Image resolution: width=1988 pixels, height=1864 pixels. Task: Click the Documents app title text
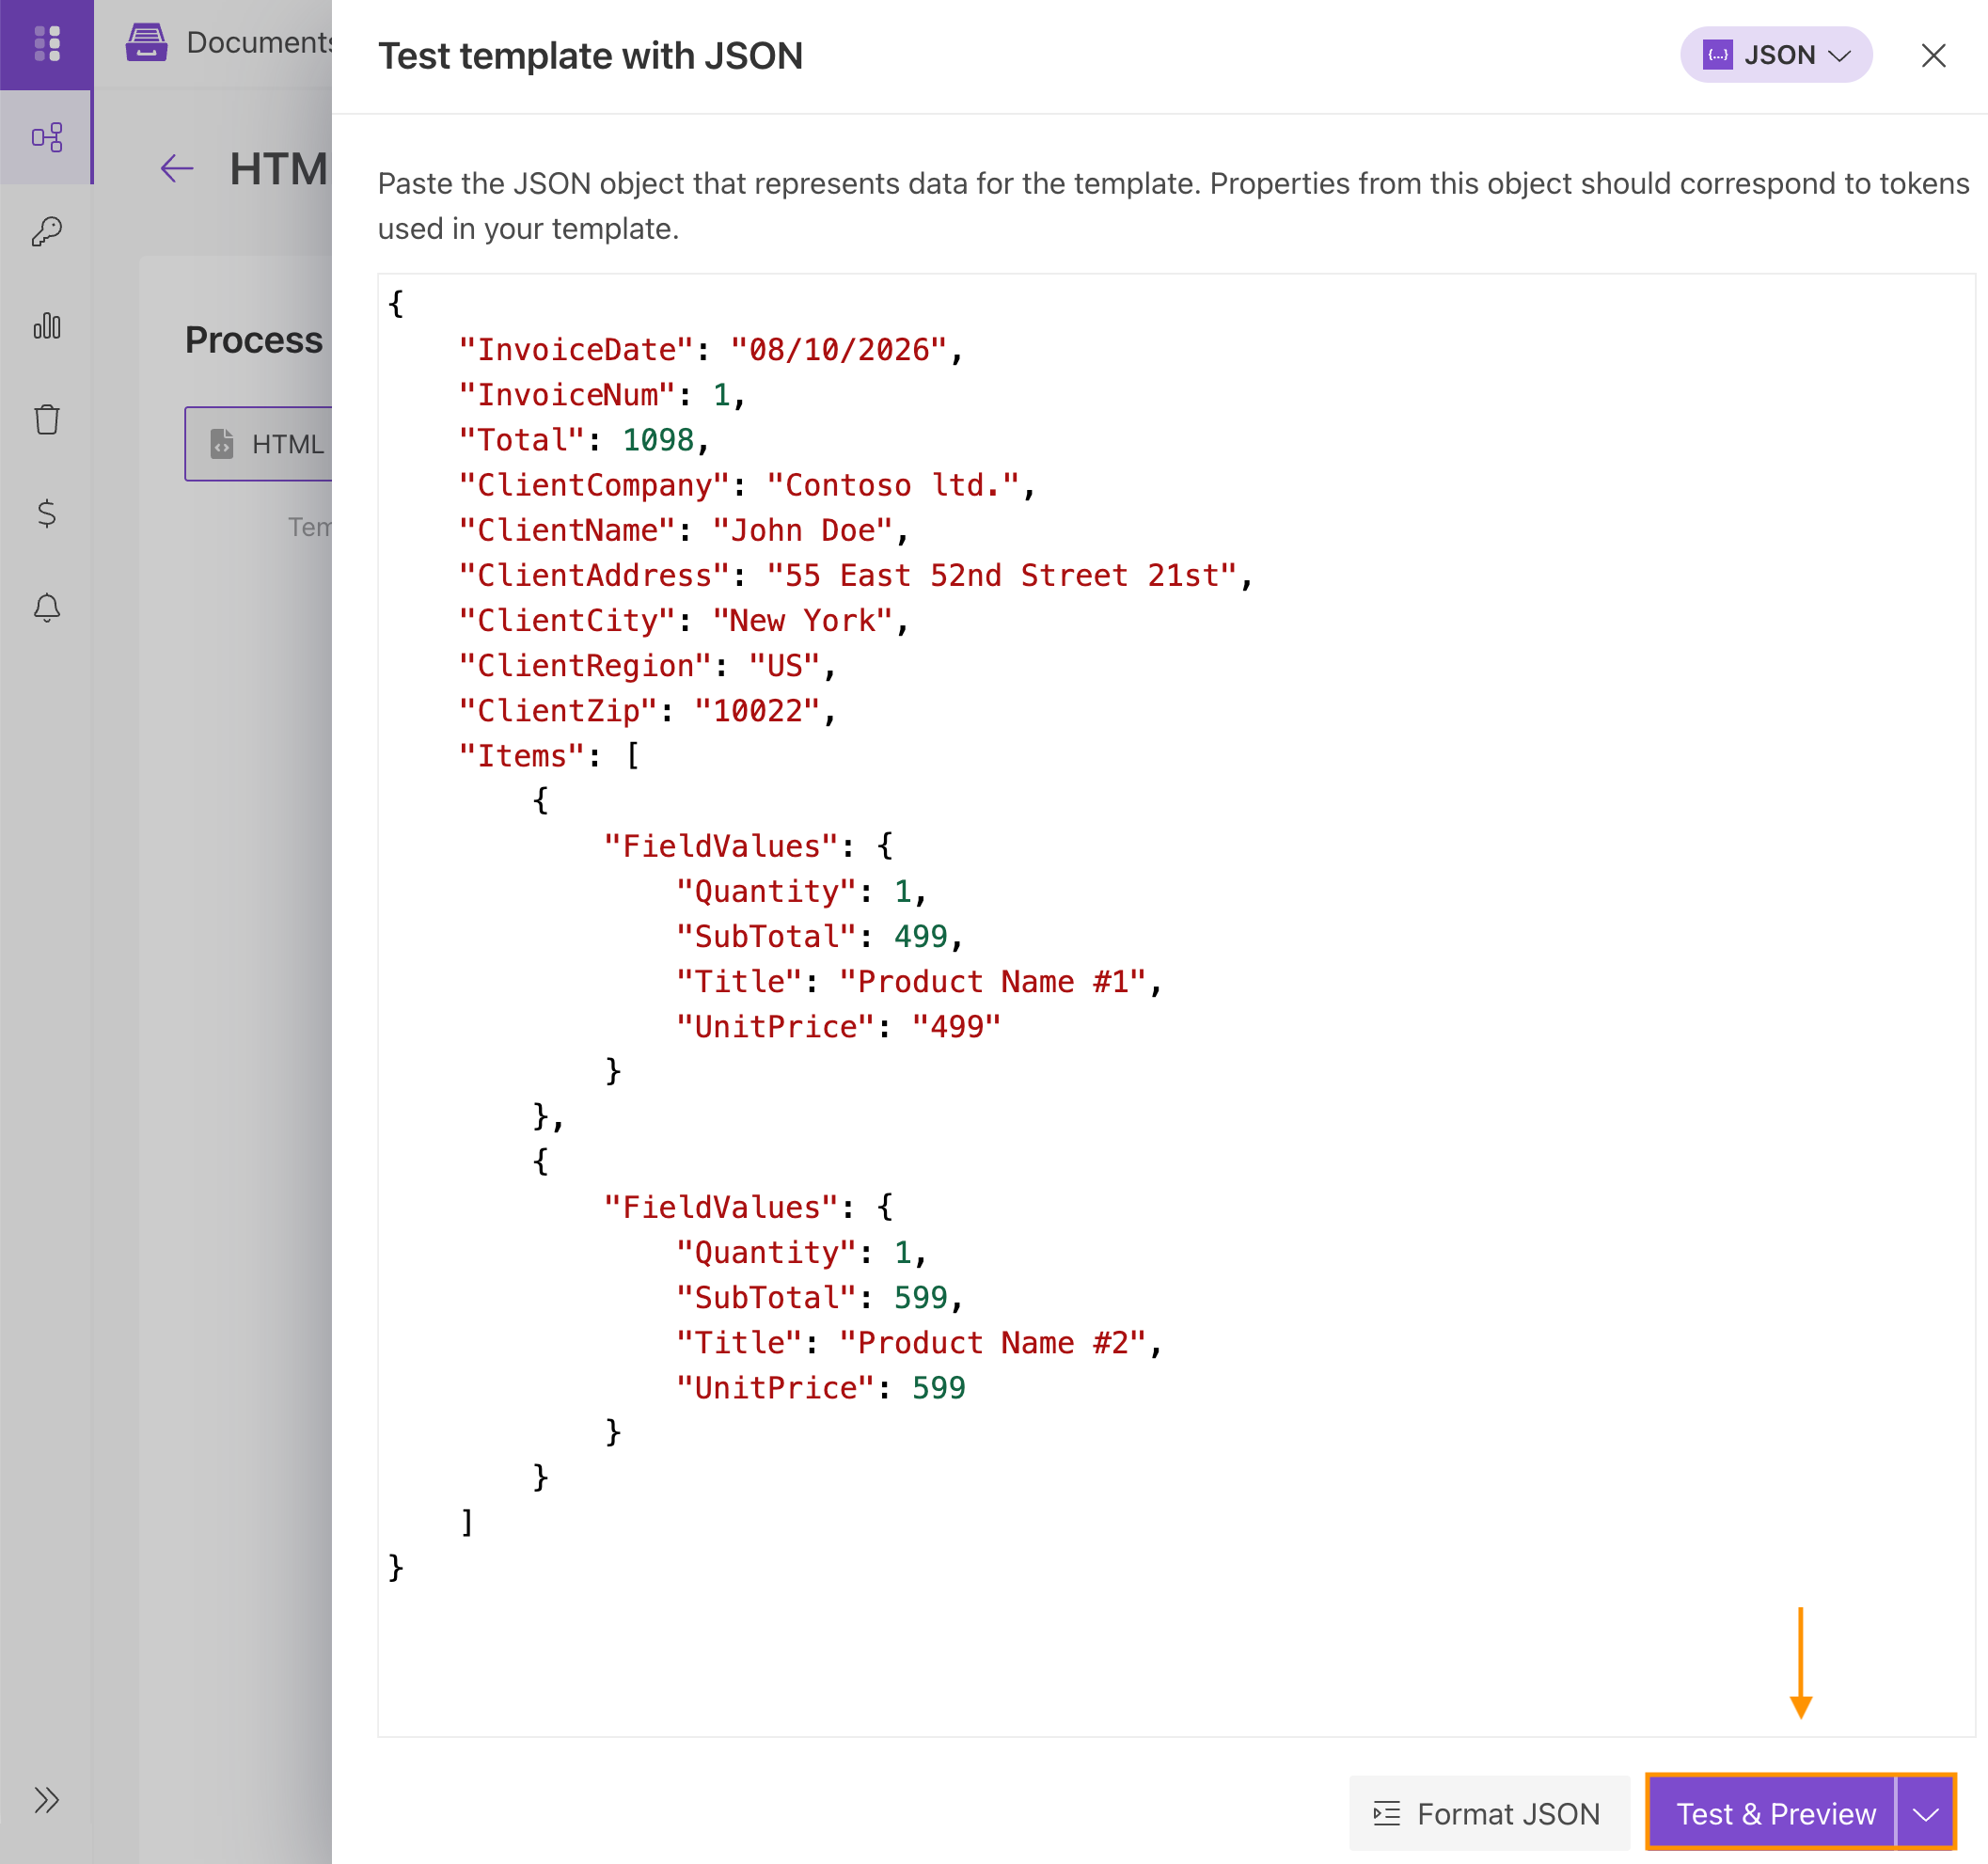[x=259, y=42]
